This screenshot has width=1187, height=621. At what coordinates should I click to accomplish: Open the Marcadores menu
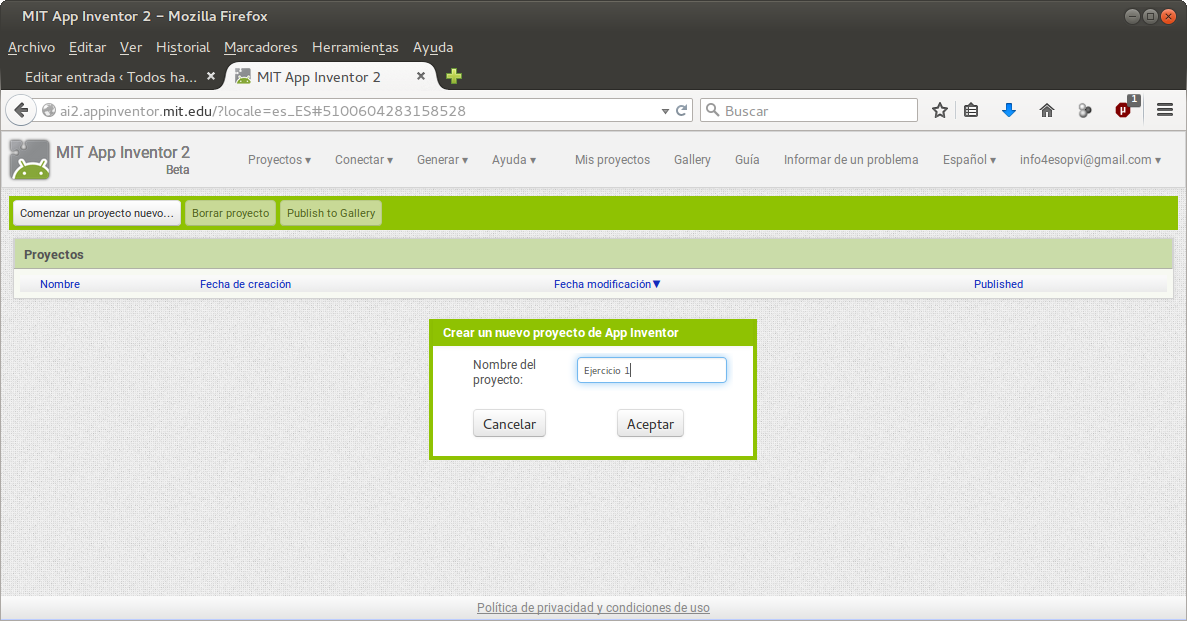click(260, 47)
